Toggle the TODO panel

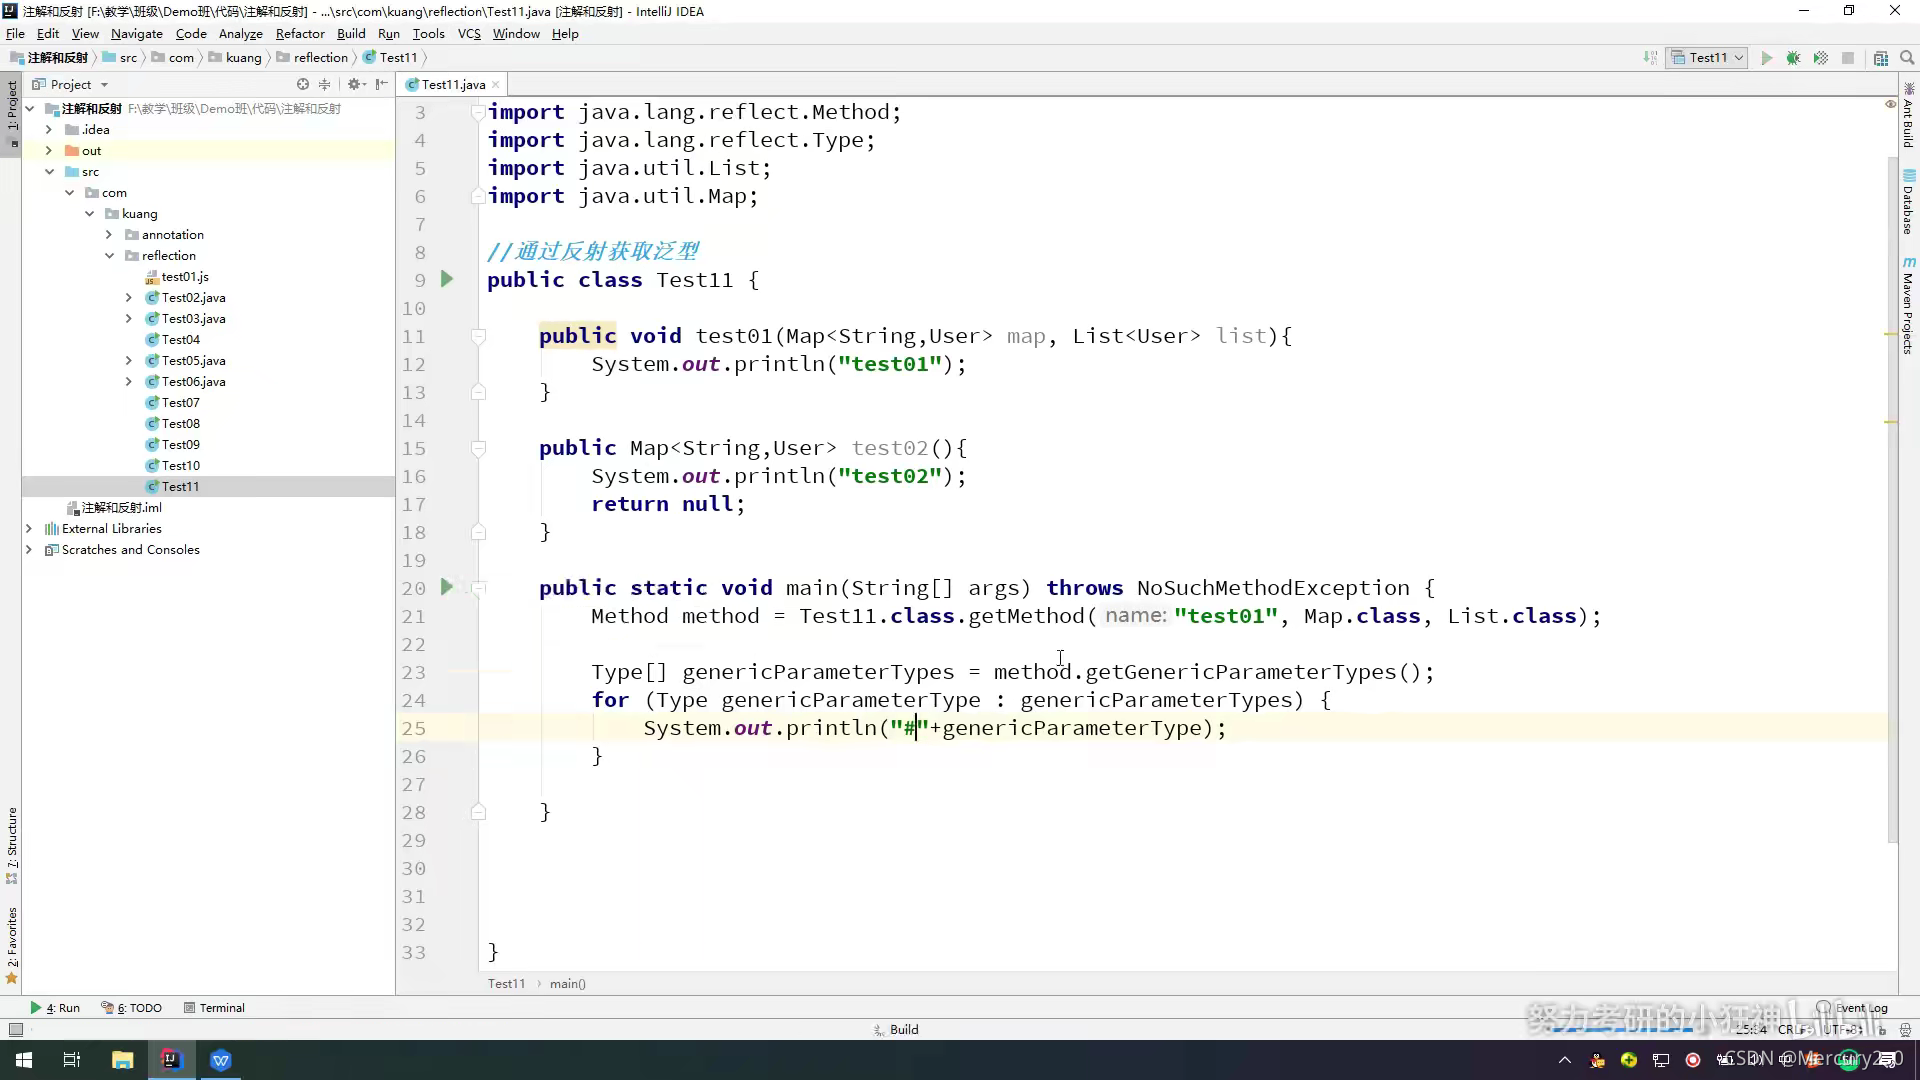pyautogui.click(x=137, y=1007)
